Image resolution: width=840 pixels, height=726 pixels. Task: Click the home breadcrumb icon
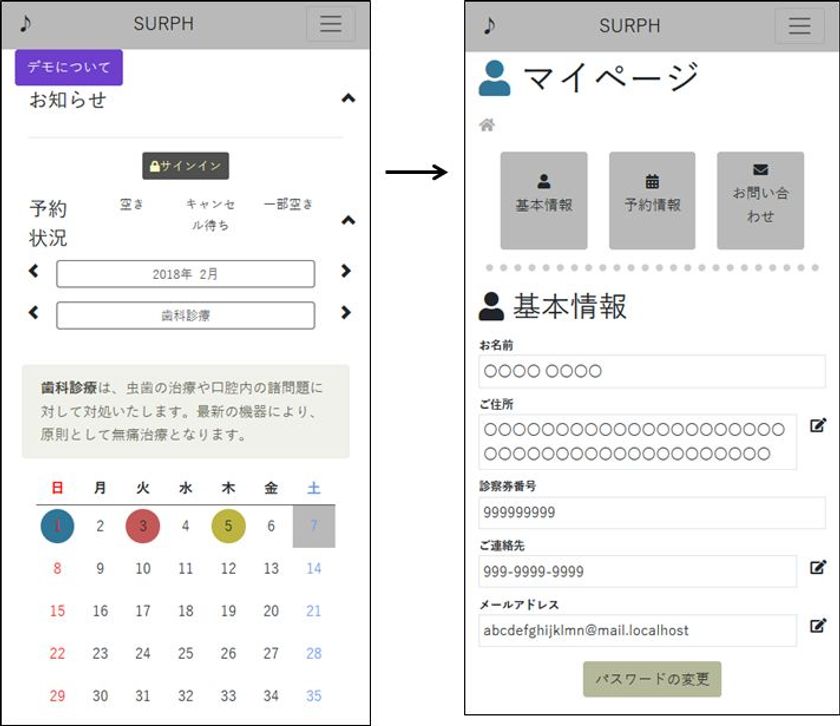click(487, 125)
